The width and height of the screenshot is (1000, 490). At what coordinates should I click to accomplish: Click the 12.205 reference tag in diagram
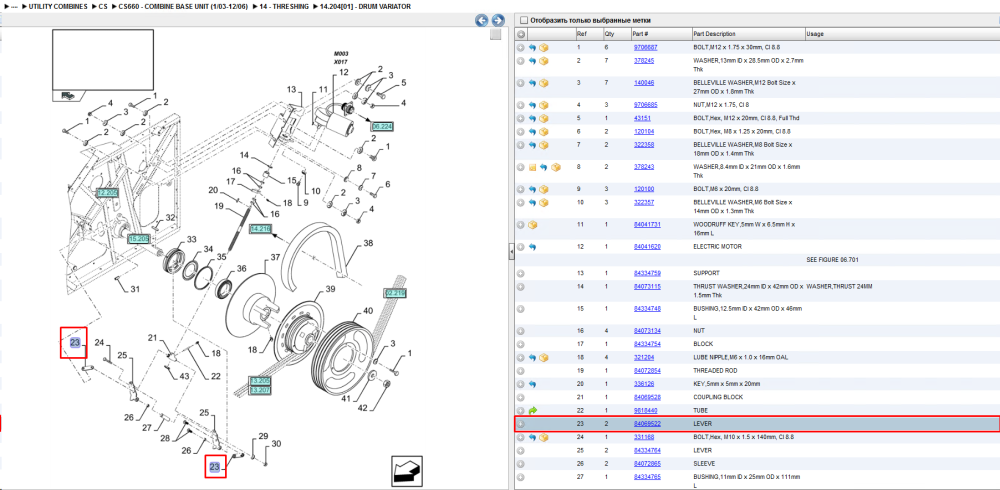click(x=107, y=192)
